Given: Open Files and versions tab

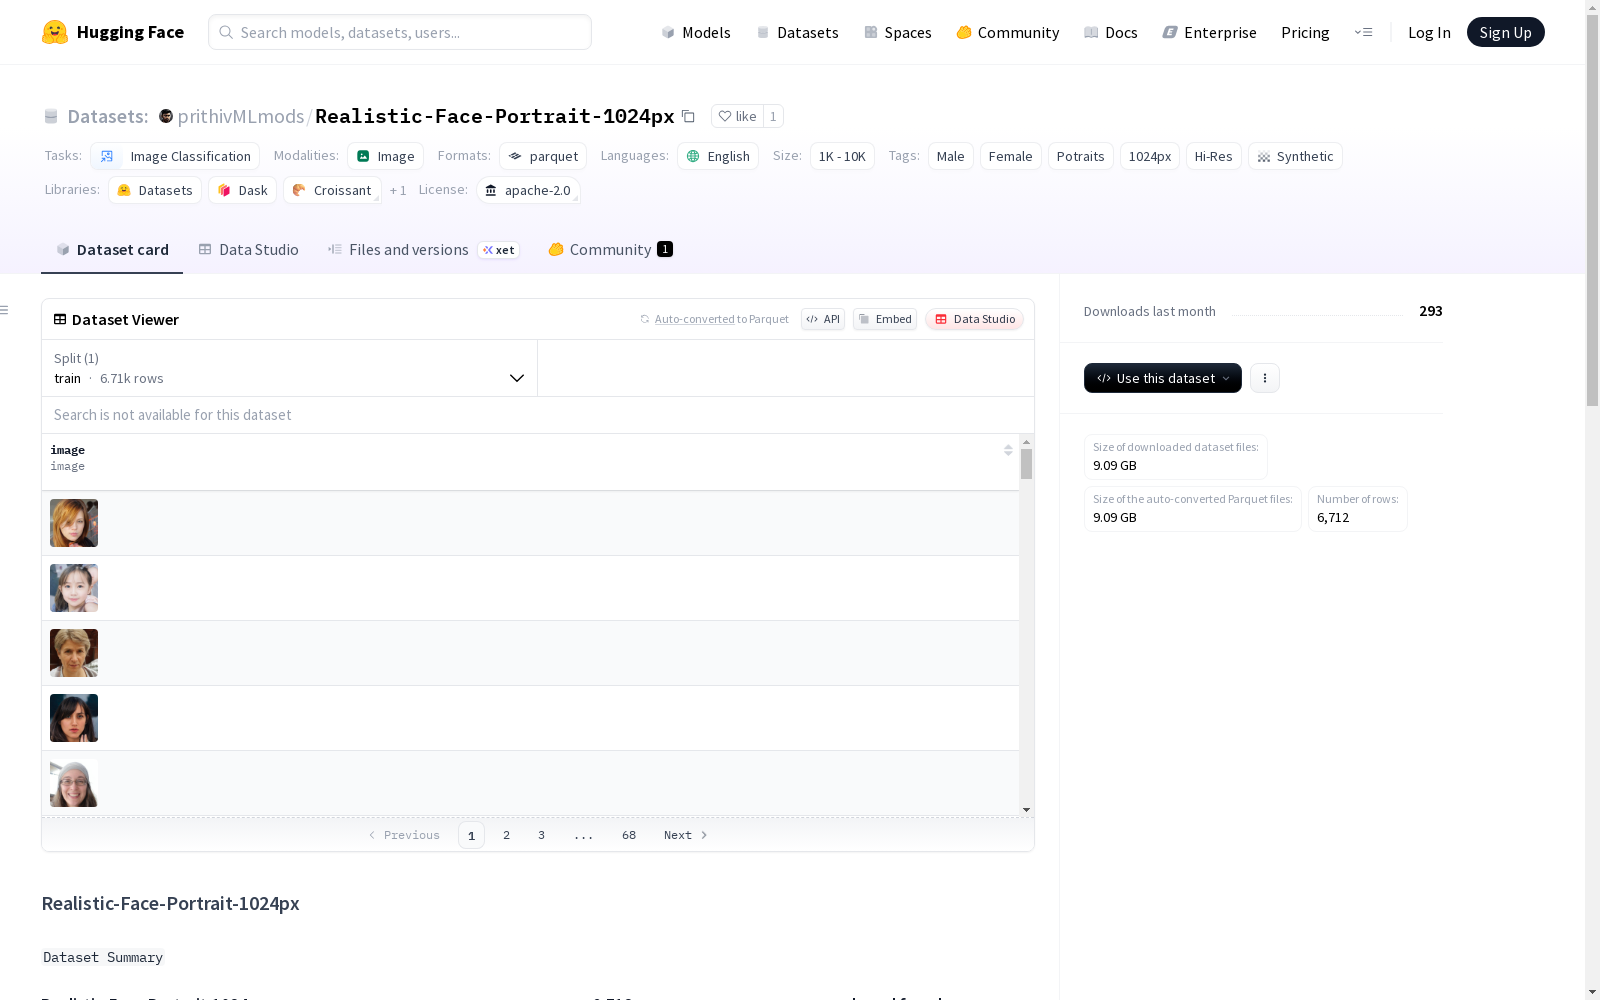Looking at the screenshot, I should (x=423, y=250).
